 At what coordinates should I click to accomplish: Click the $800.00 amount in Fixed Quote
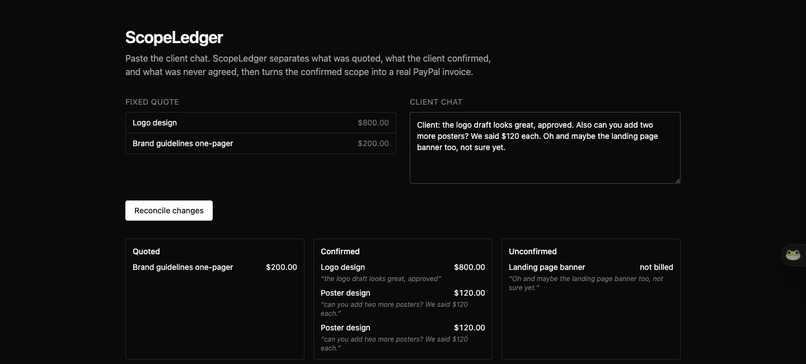[x=373, y=123]
